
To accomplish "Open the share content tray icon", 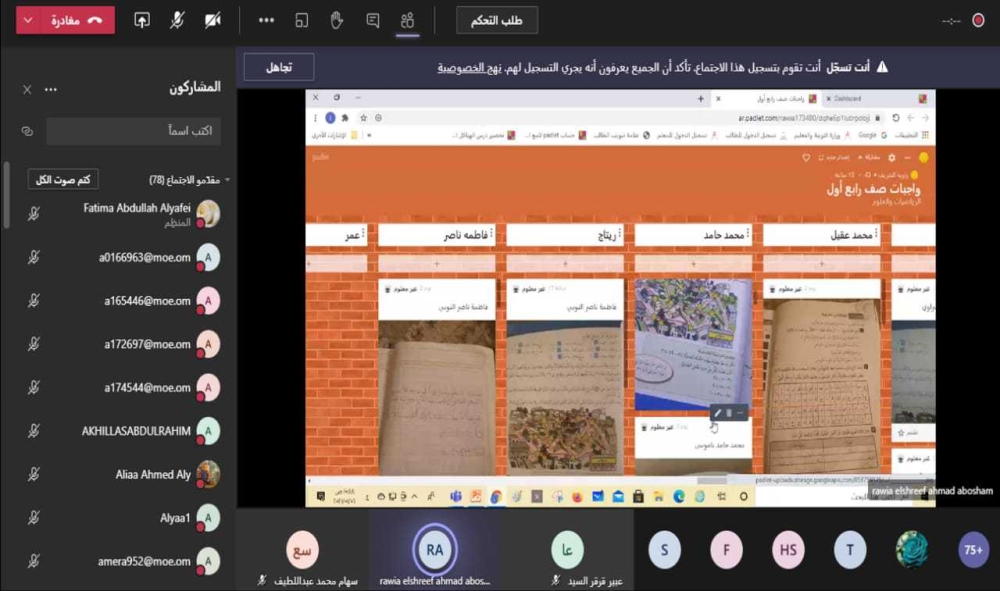I will (x=142, y=20).
